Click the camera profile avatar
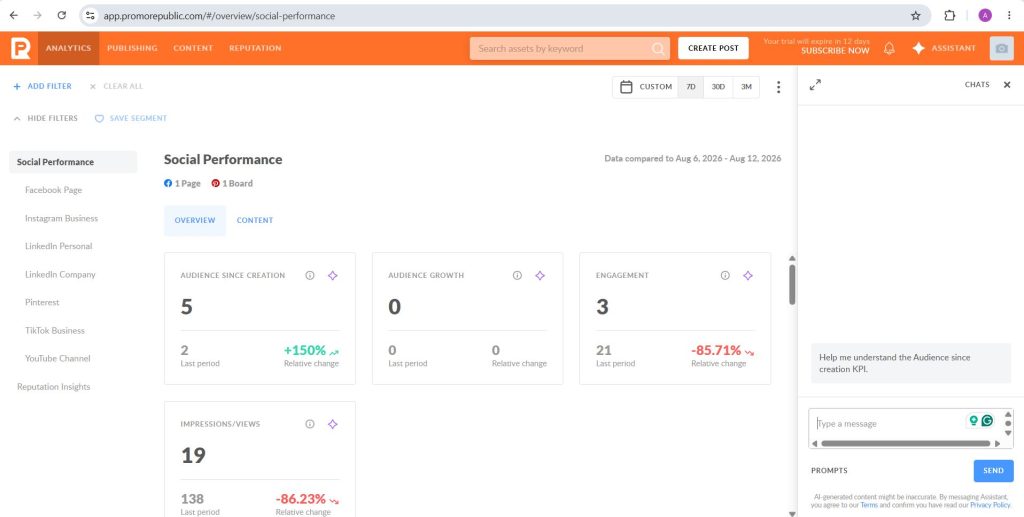 [x=1002, y=48]
